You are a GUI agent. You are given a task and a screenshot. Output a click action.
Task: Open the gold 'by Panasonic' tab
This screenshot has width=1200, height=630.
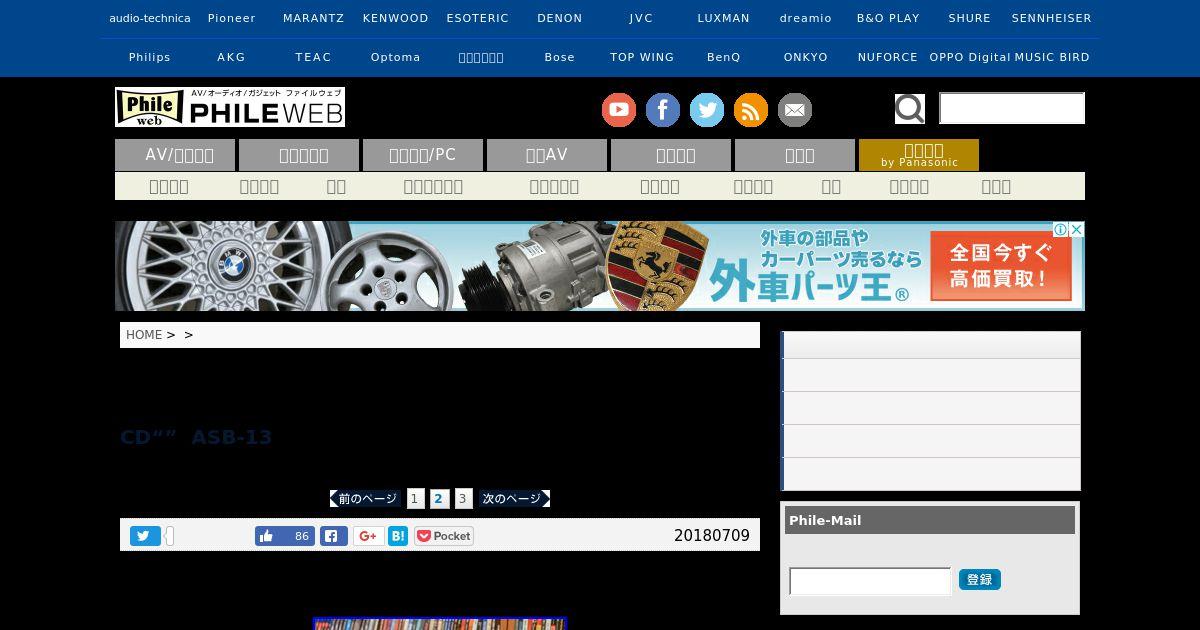point(919,155)
